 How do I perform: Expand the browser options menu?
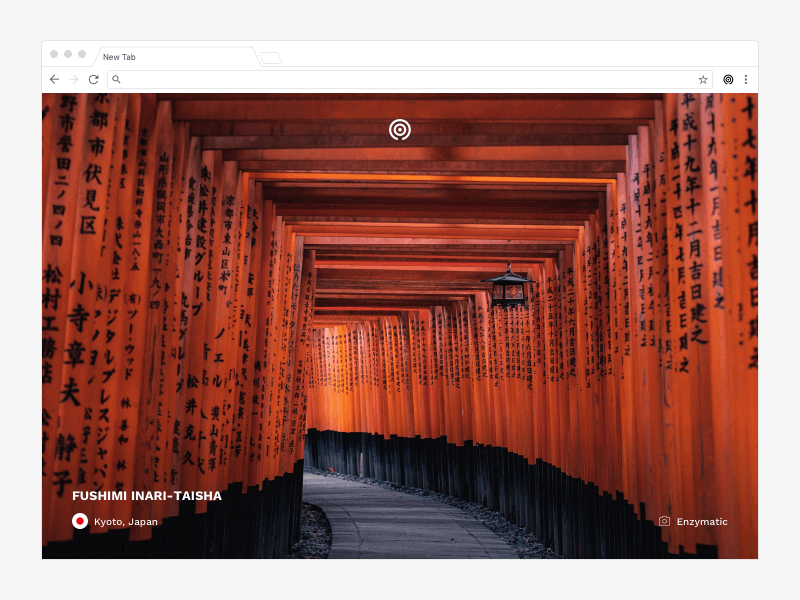click(x=747, y=79)
